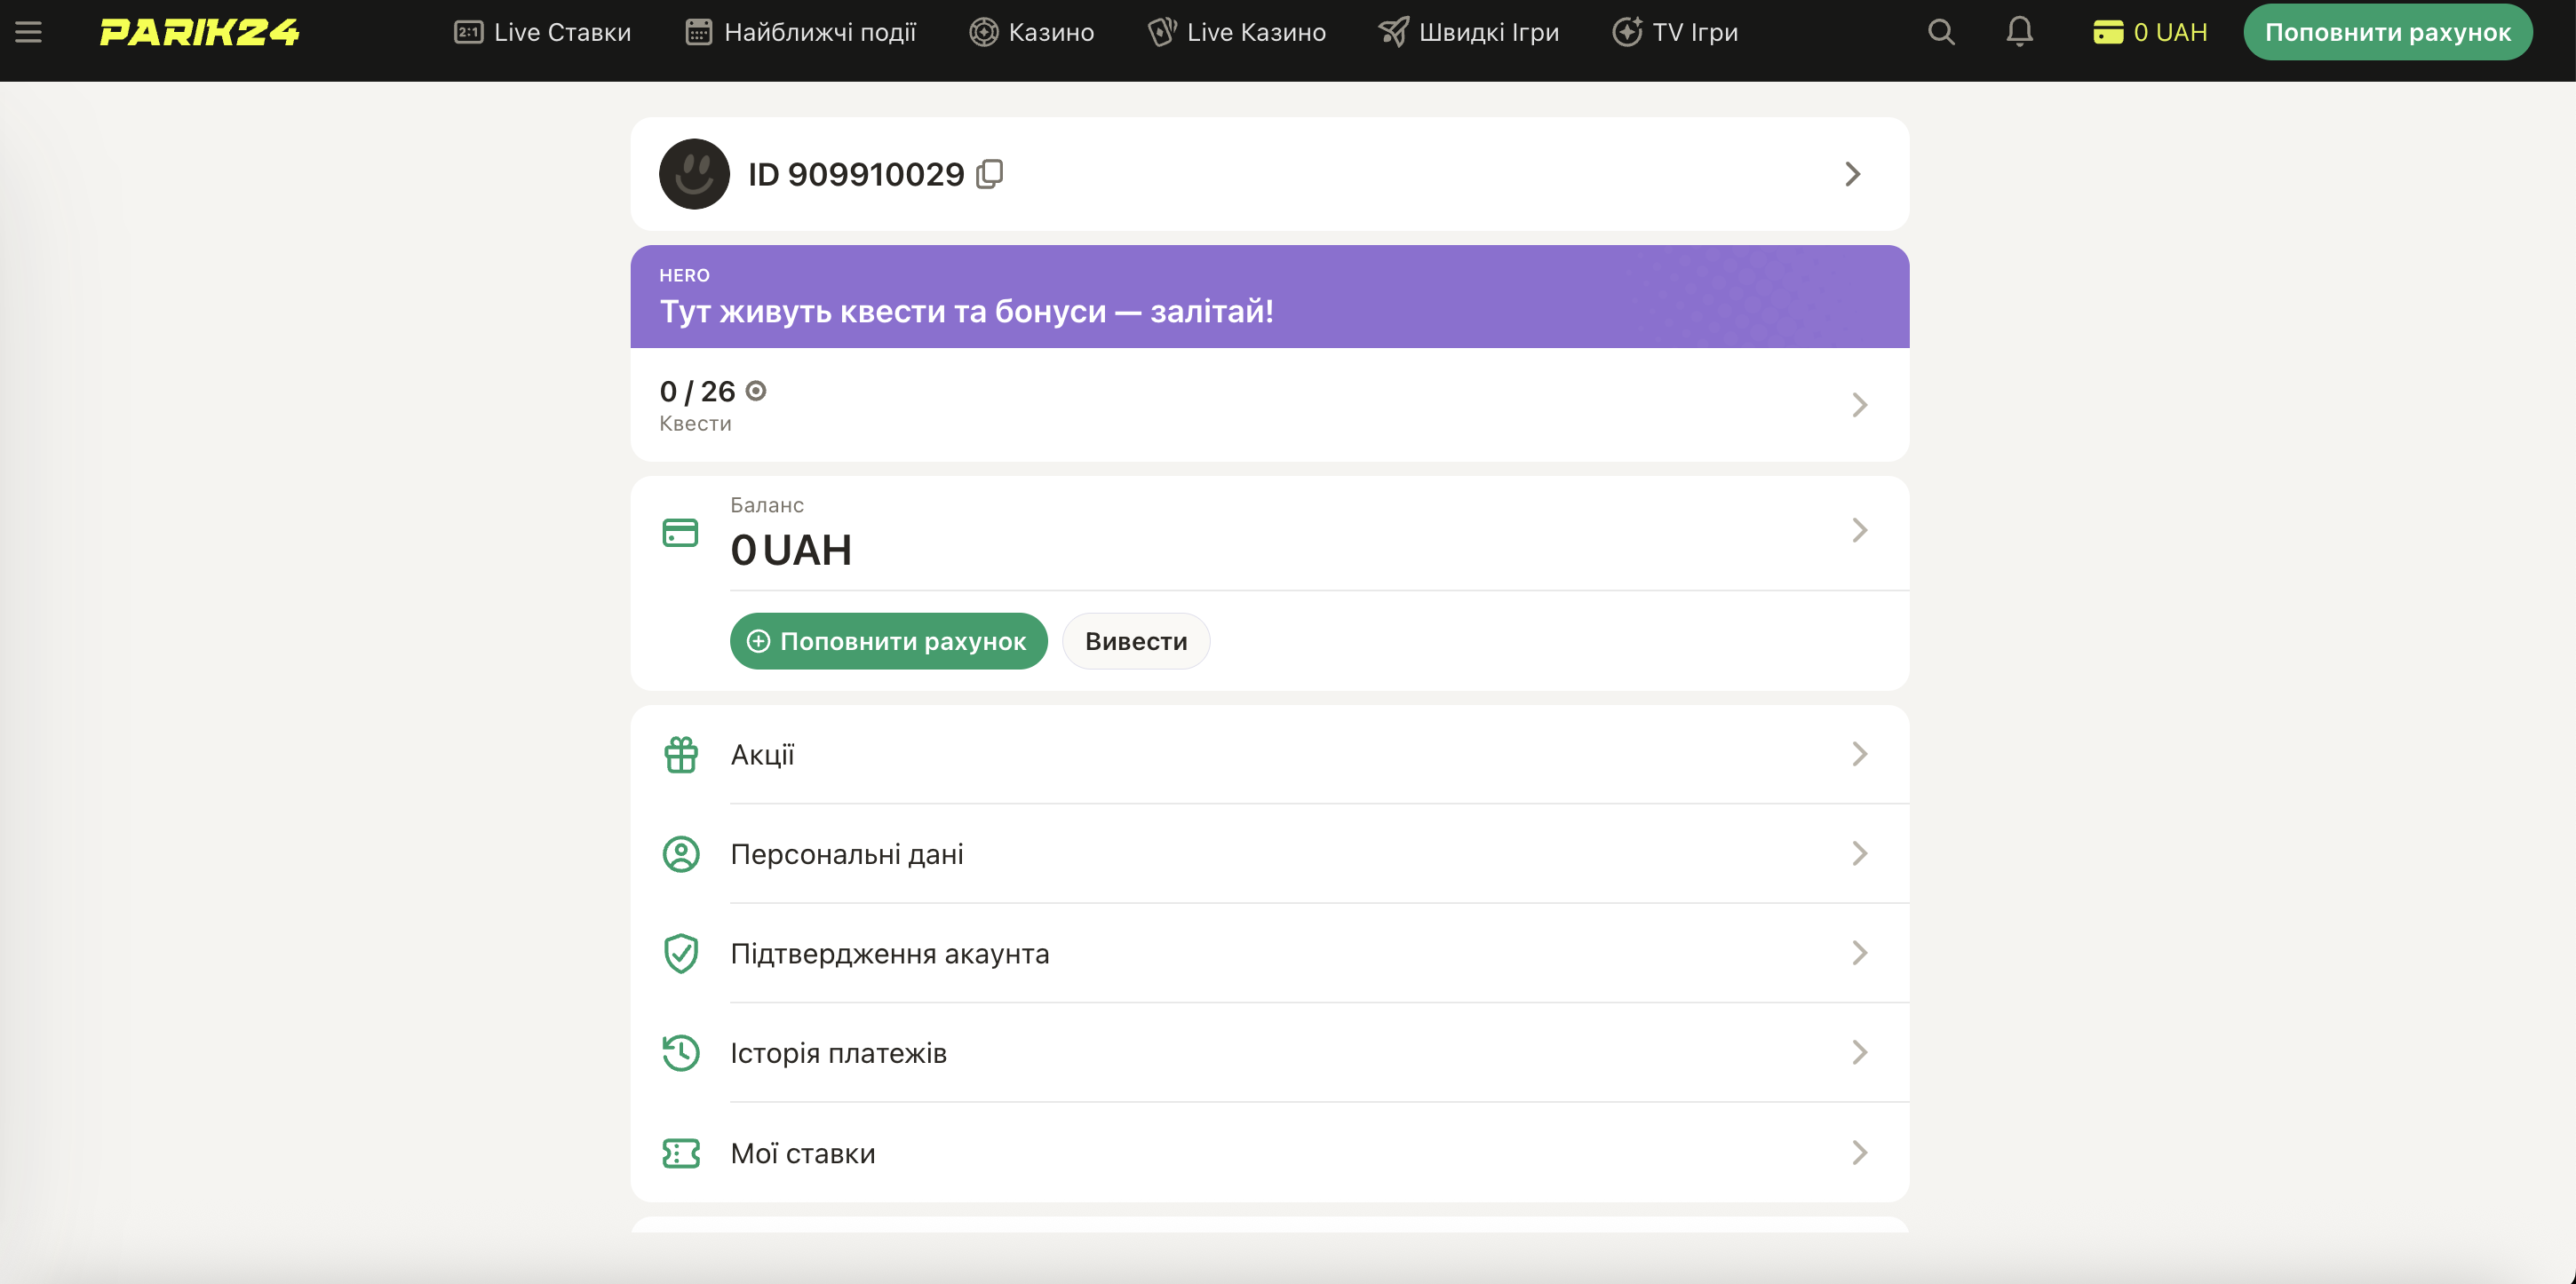Copy the account ID with copy icon
Viewport: 2576px width, 1284px height.
tap(989, 174)
